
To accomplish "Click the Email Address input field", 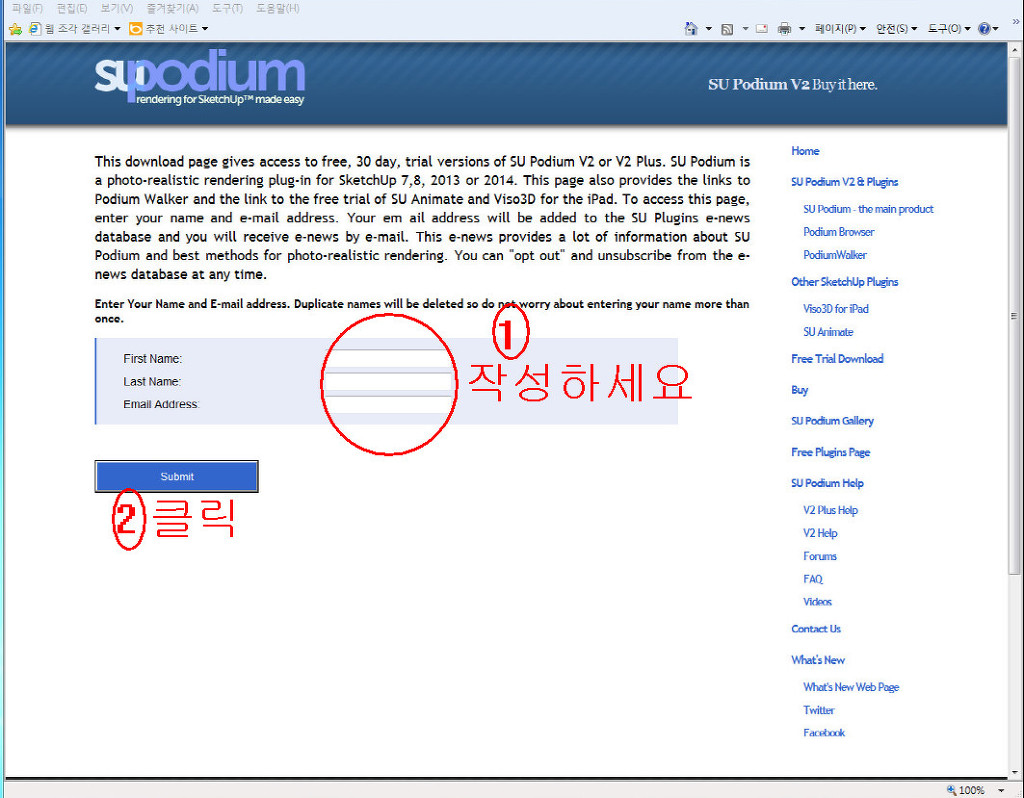I will pyautogui.click(x=389, y=404).
